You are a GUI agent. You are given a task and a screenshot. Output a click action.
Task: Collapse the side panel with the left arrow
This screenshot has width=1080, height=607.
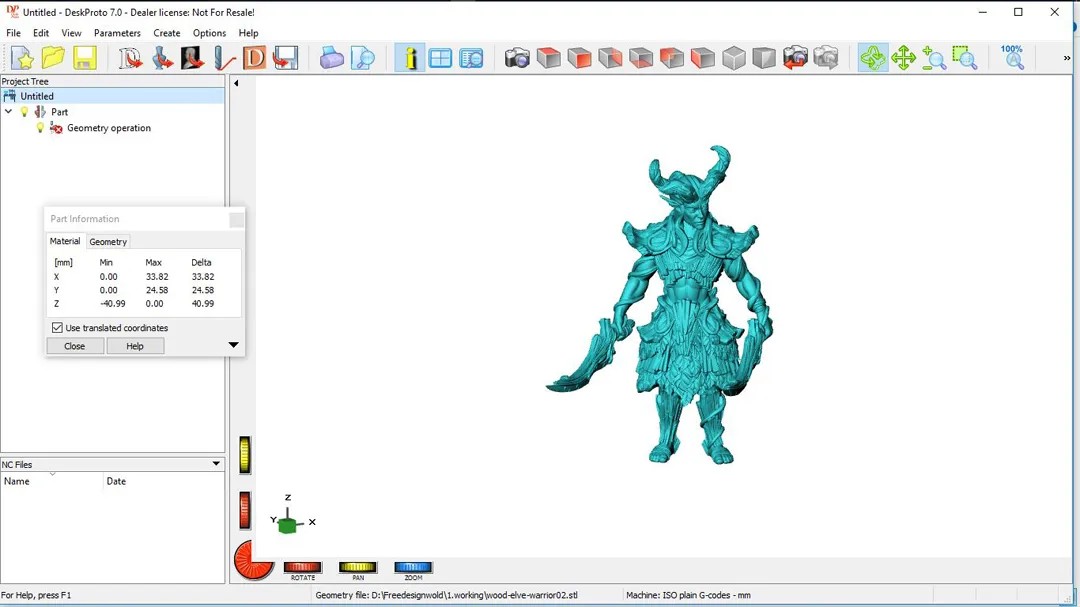(236, 83)
